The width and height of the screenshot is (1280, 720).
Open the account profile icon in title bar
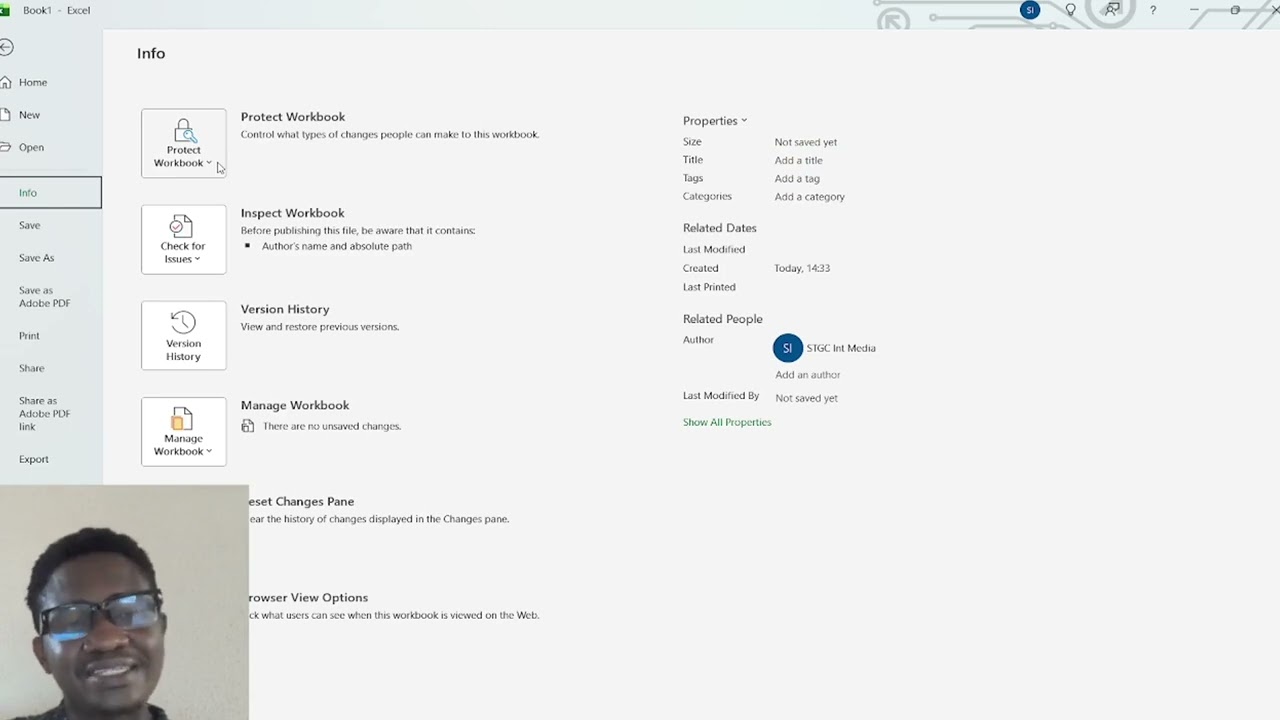coord(1030,10)
